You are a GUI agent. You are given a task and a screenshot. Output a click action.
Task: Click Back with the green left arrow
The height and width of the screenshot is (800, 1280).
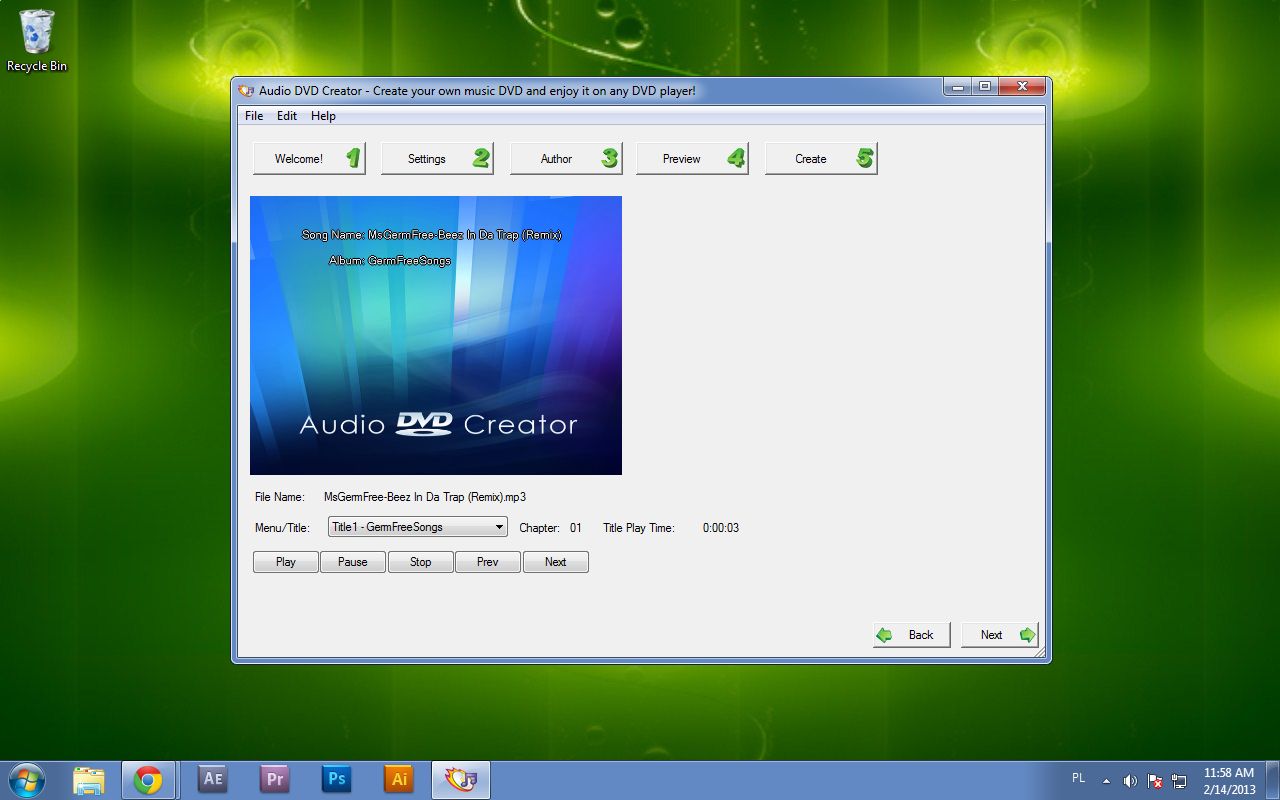(x=911, y=635)
